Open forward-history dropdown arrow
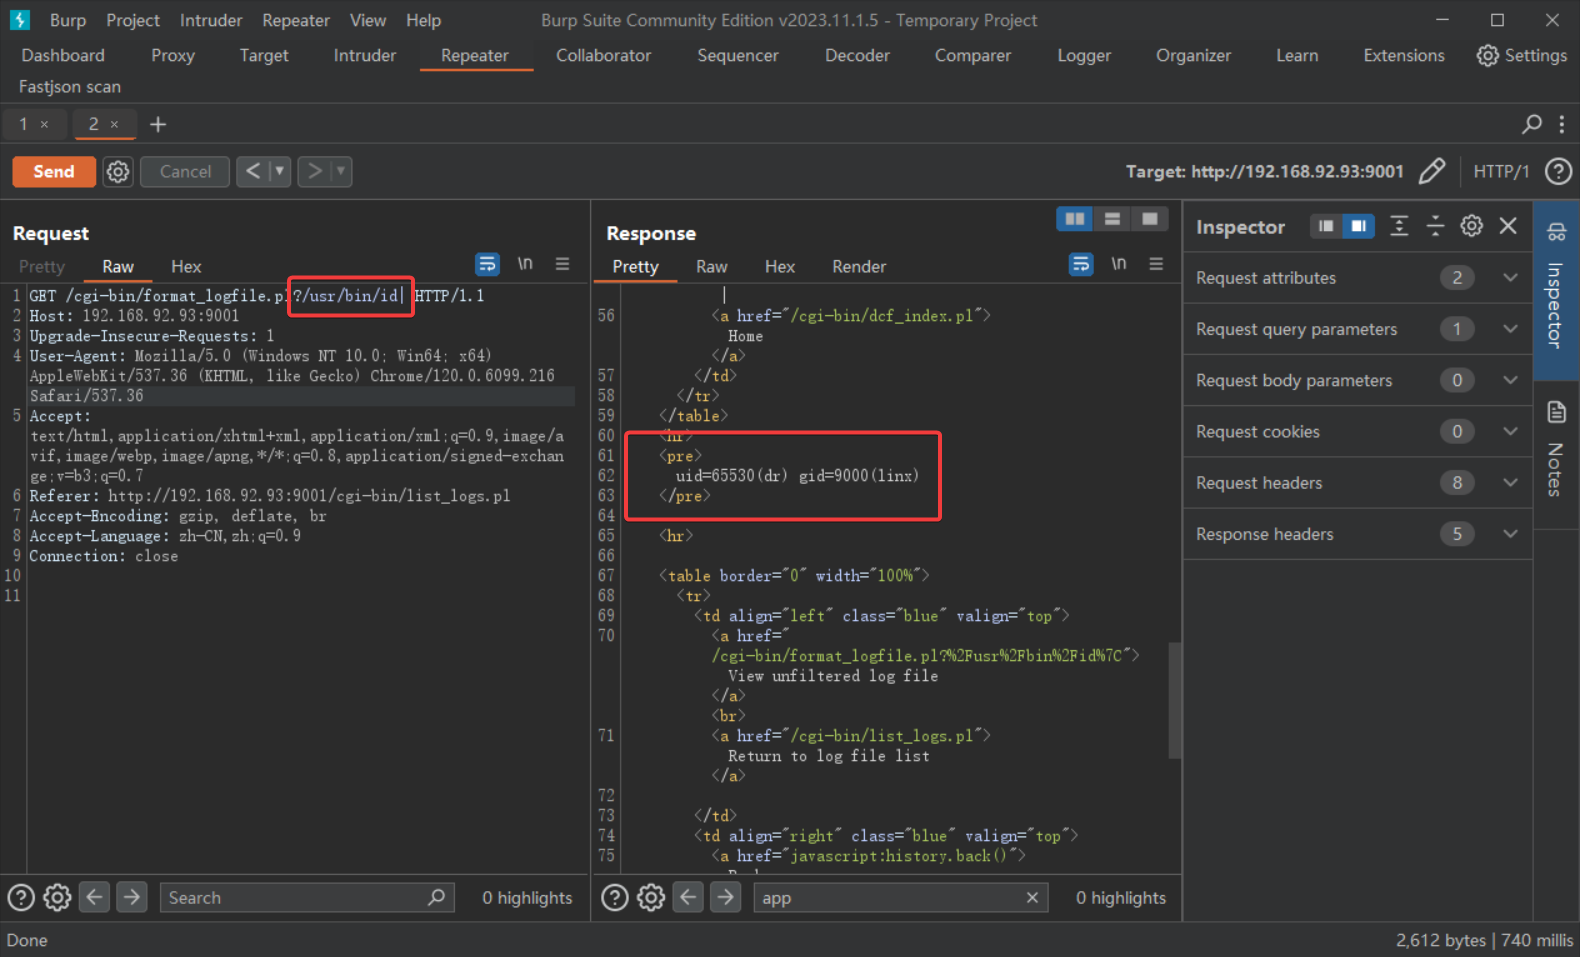Viewport: 1580px width, 957px height. 341,172
